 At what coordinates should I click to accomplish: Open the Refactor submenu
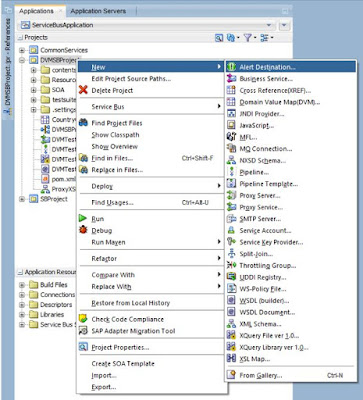tap(151, 258)
